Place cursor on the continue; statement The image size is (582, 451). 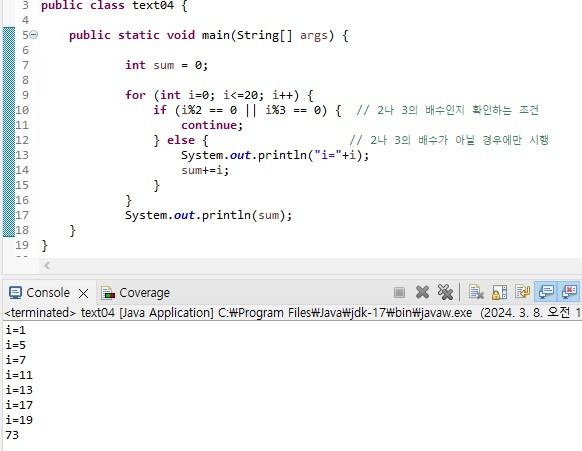(x=212, y=125)
